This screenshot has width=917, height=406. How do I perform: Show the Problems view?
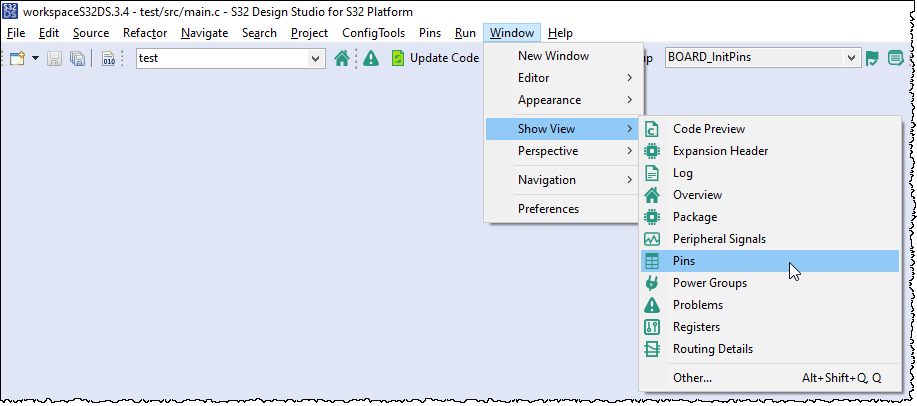point(770,305)
